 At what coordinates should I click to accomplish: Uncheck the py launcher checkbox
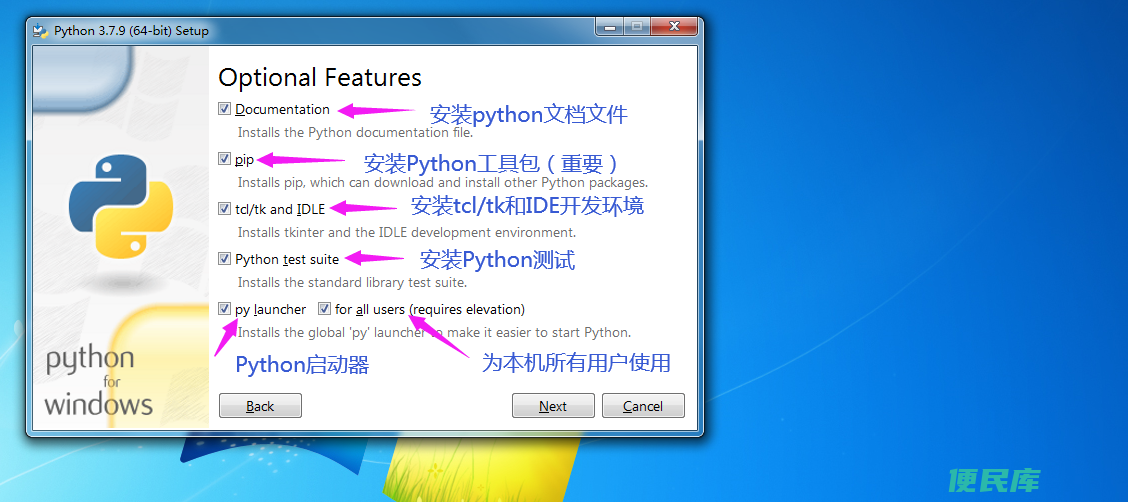point(224,309)
